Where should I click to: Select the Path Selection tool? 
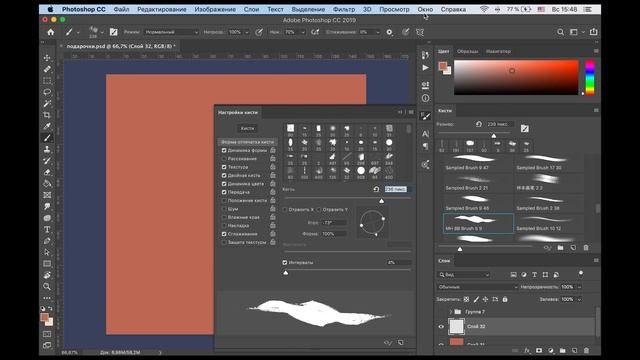(x=47, y=252)
